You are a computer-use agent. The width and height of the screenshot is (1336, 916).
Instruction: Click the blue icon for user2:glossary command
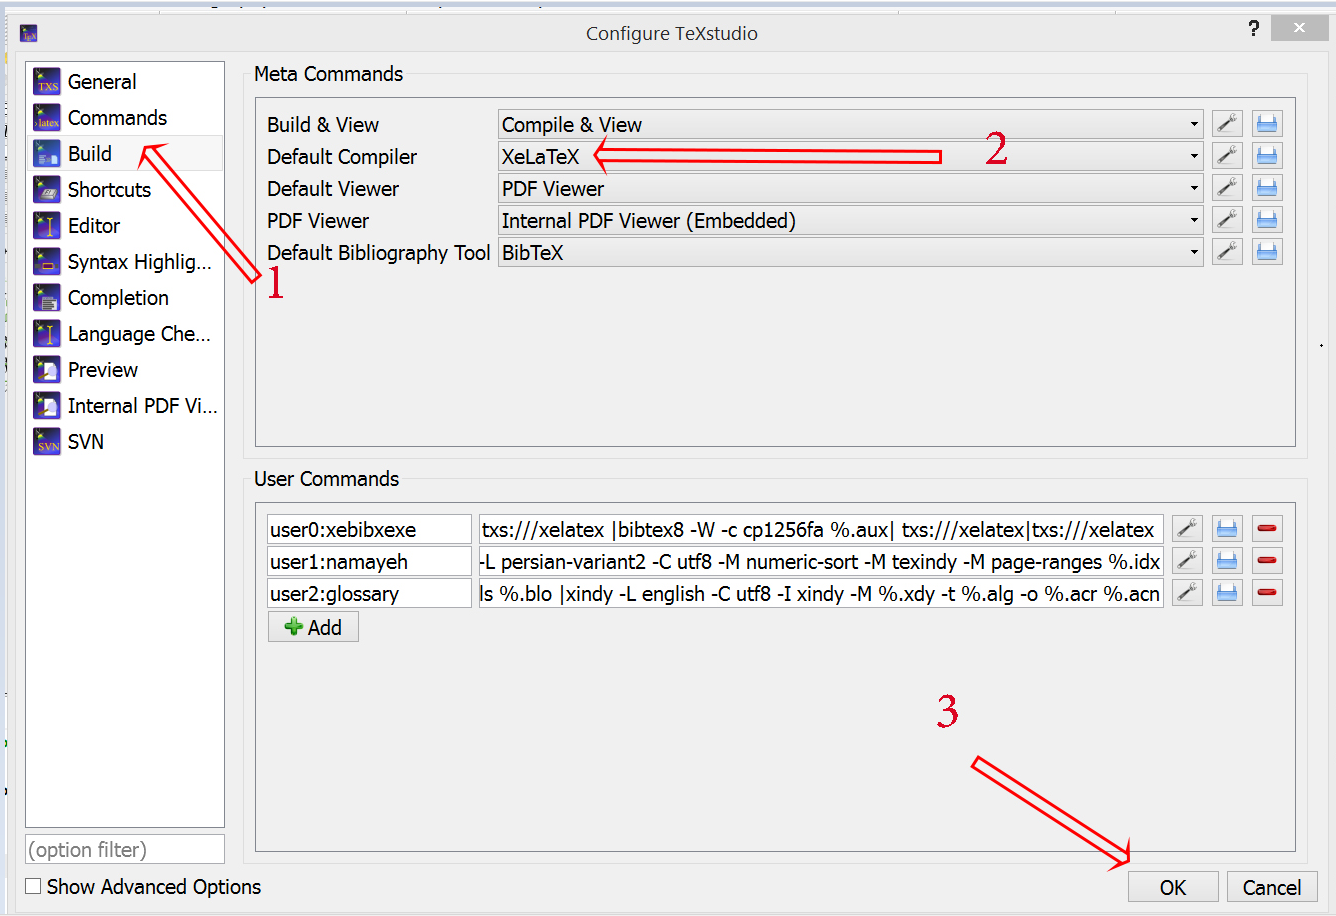[x=1227, y=593]
